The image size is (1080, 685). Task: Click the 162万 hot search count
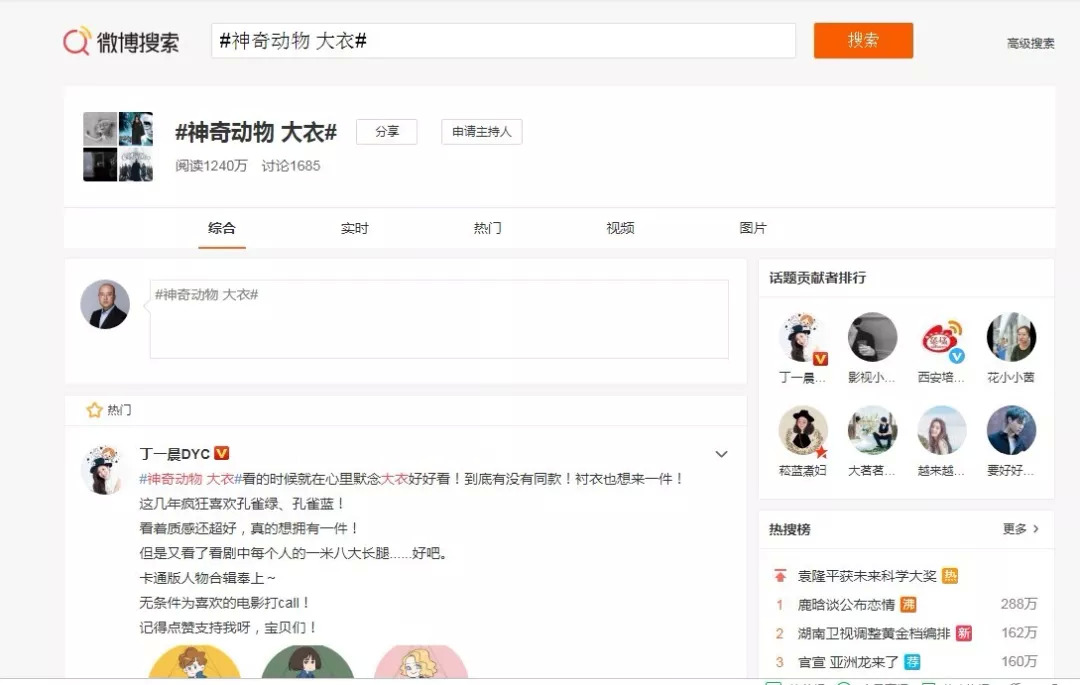[1019, 633]
